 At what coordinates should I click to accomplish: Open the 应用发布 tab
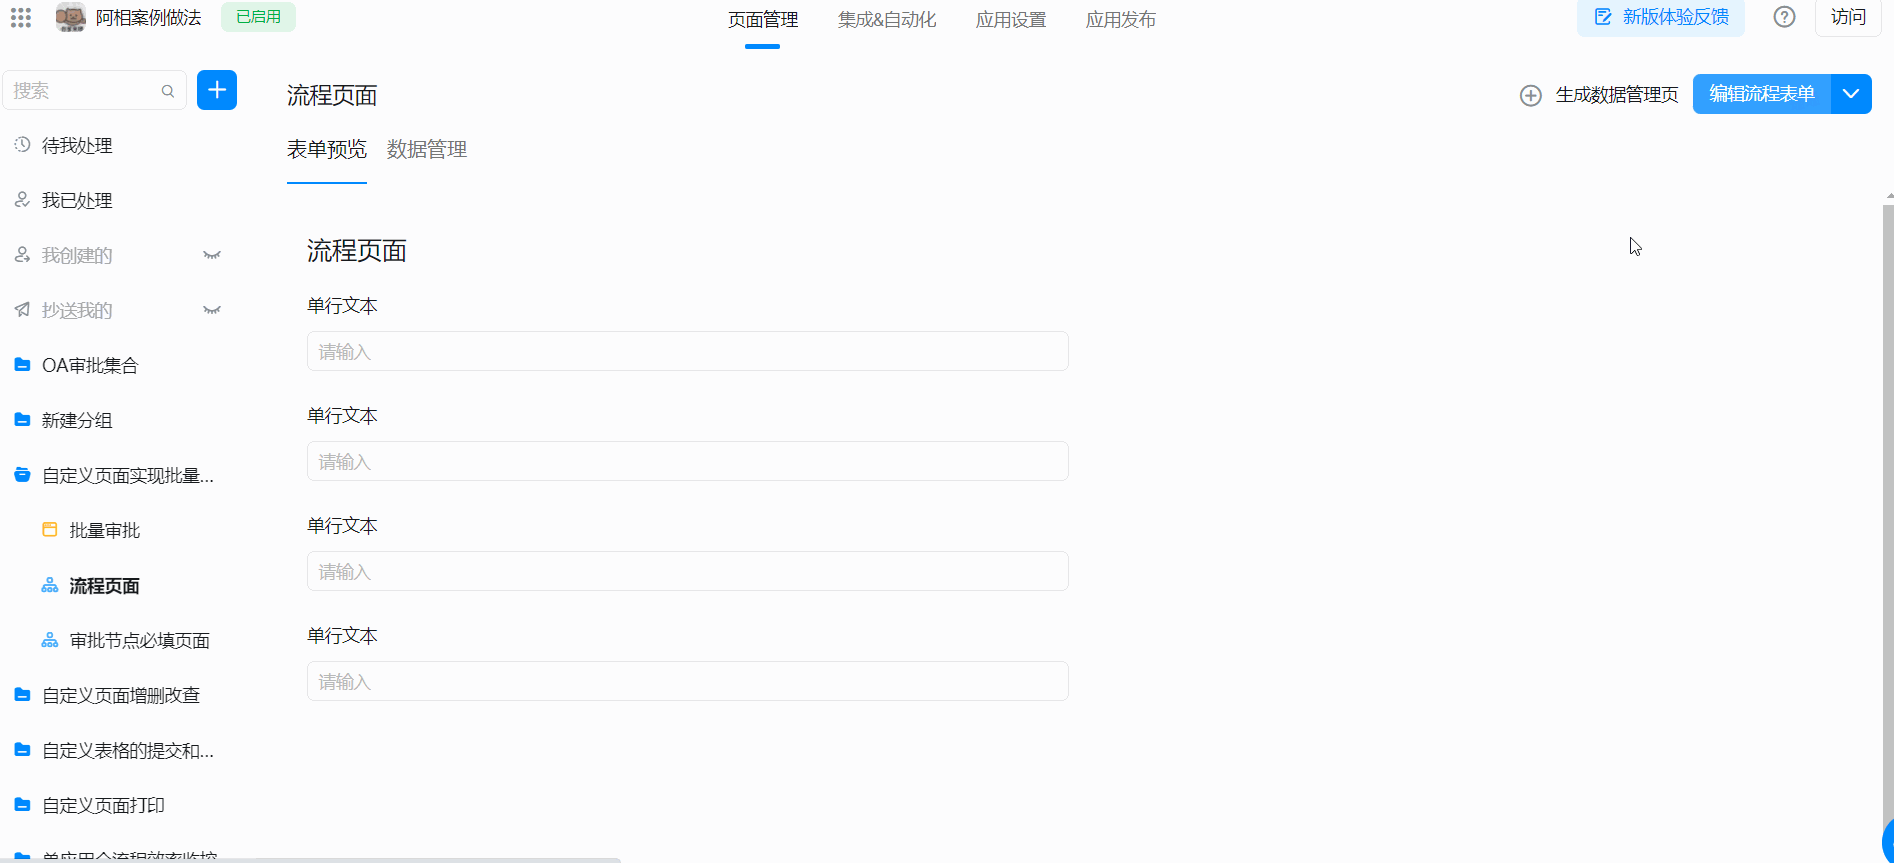(1121, 20)
